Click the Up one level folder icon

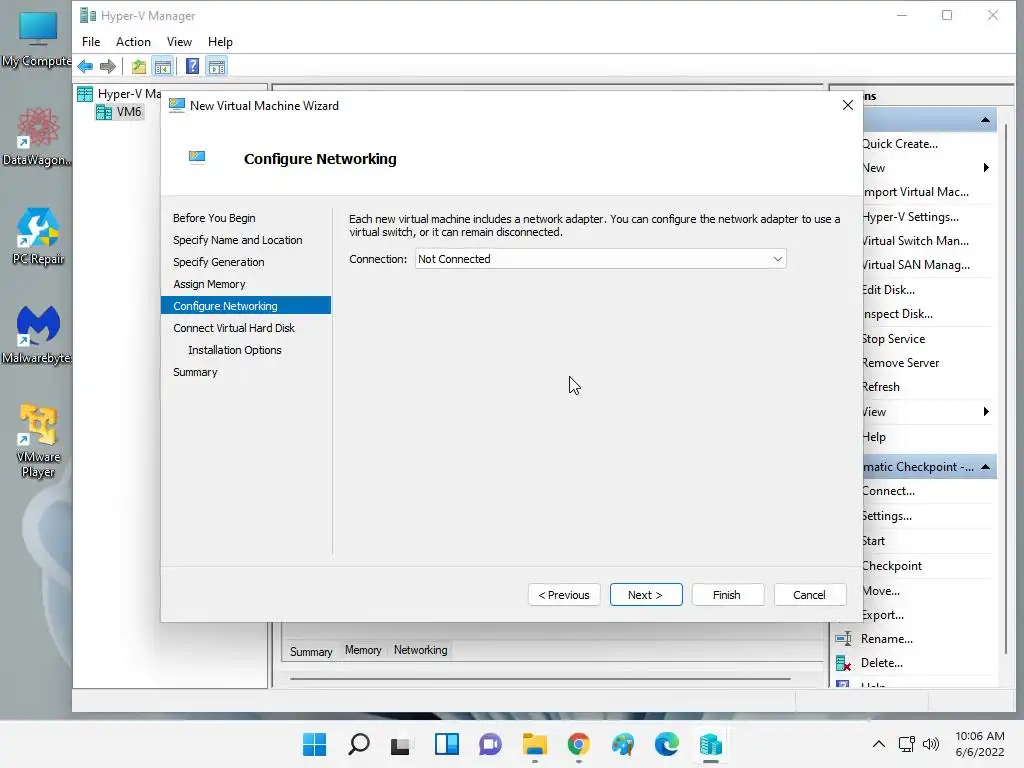click(x=138, y=67)
